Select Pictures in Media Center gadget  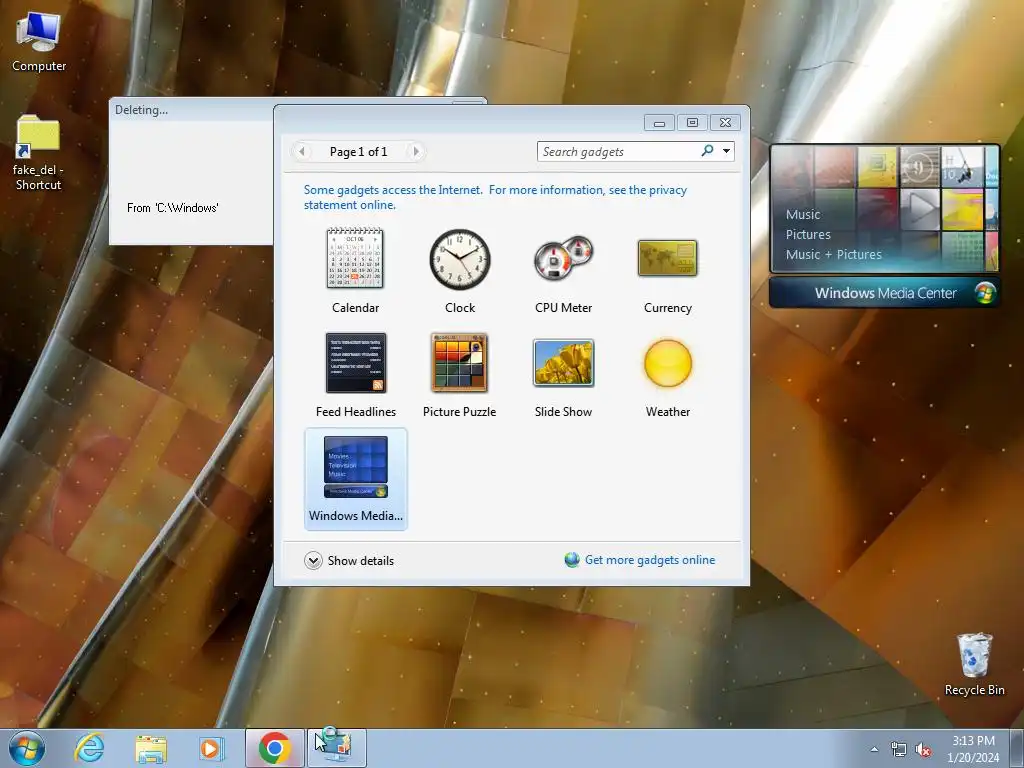tap(808, 234)
